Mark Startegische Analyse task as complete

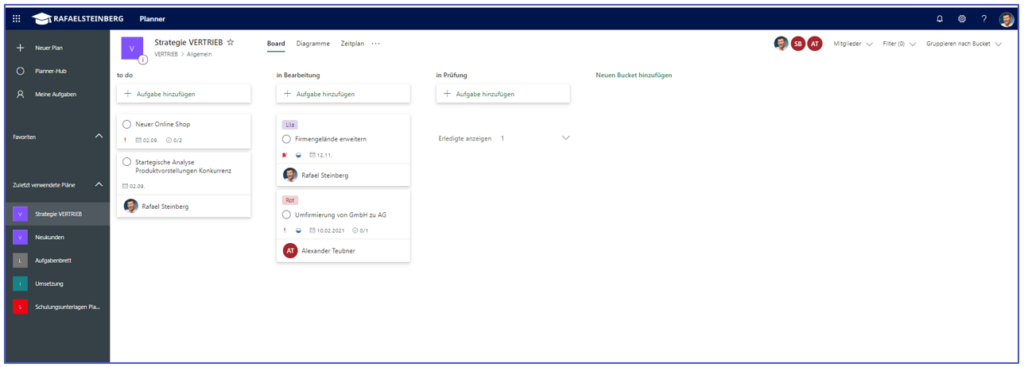click(x=127, y=161)
